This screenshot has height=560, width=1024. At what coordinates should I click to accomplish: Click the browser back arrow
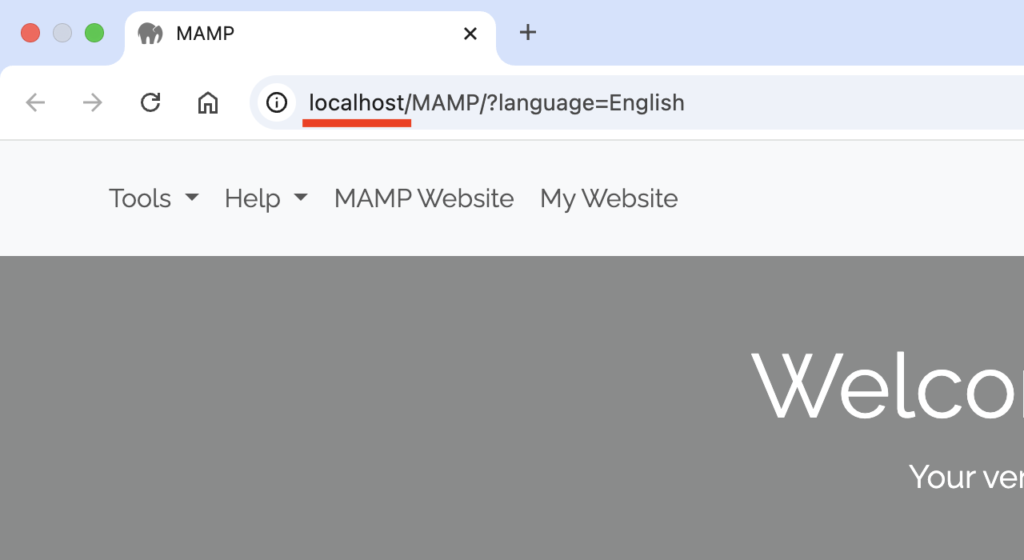click(x=35, y=102)
